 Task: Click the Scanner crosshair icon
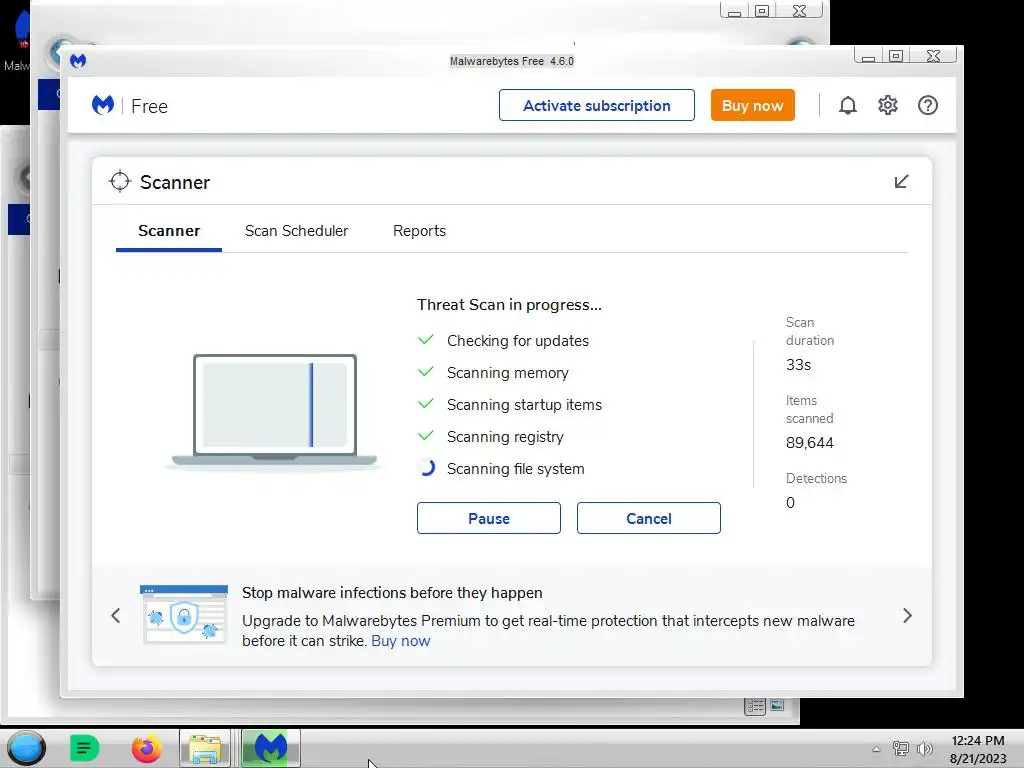[x=120, y=182]
